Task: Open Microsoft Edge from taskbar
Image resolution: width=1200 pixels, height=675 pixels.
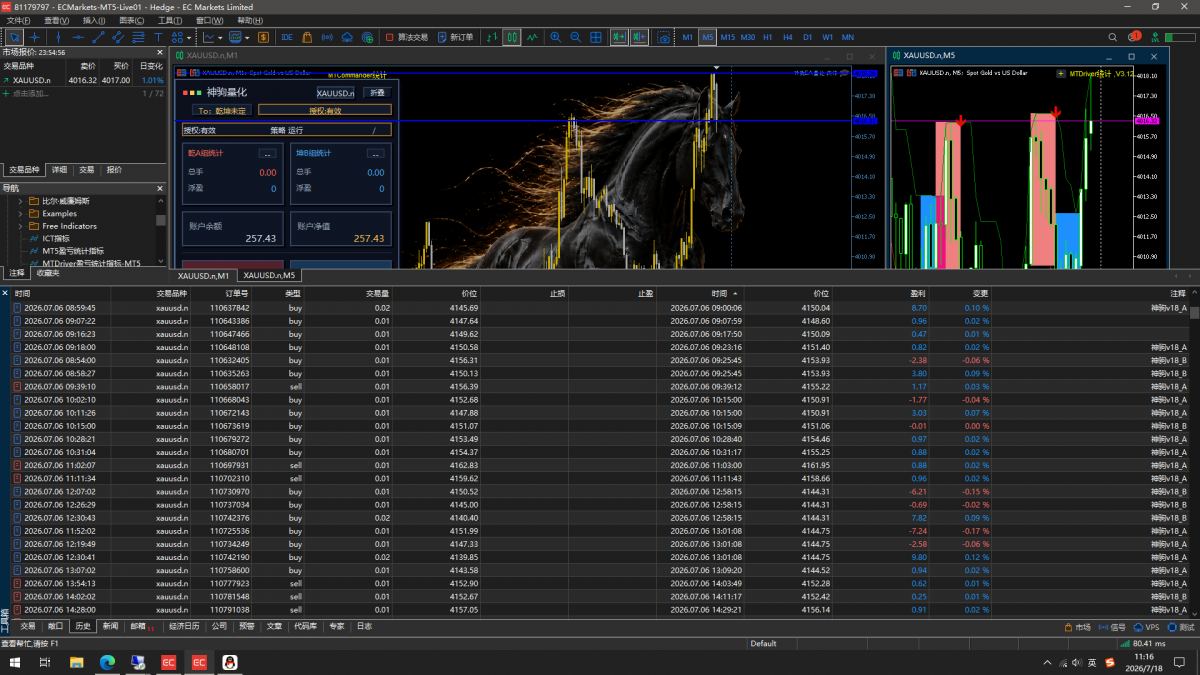Action: (x=107, y=662)
